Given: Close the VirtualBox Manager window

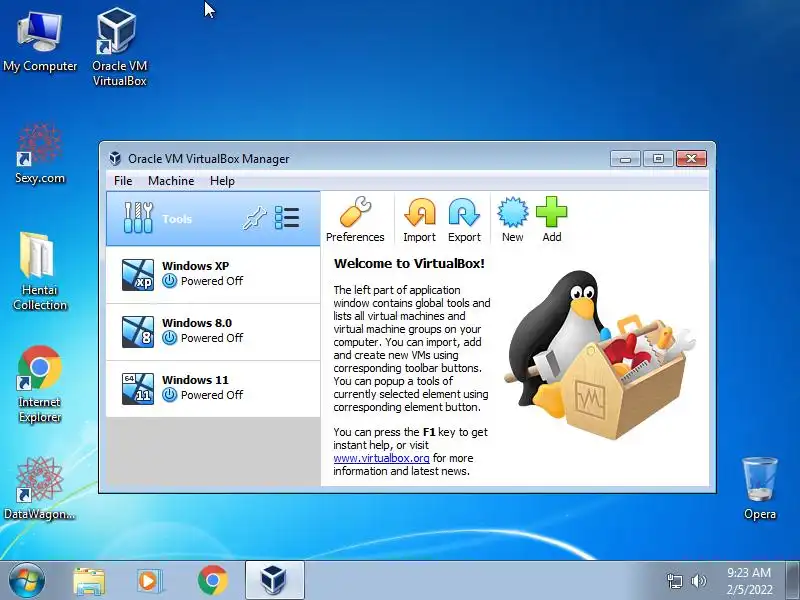Looking at the screenshot, I should tap(691, 159).
